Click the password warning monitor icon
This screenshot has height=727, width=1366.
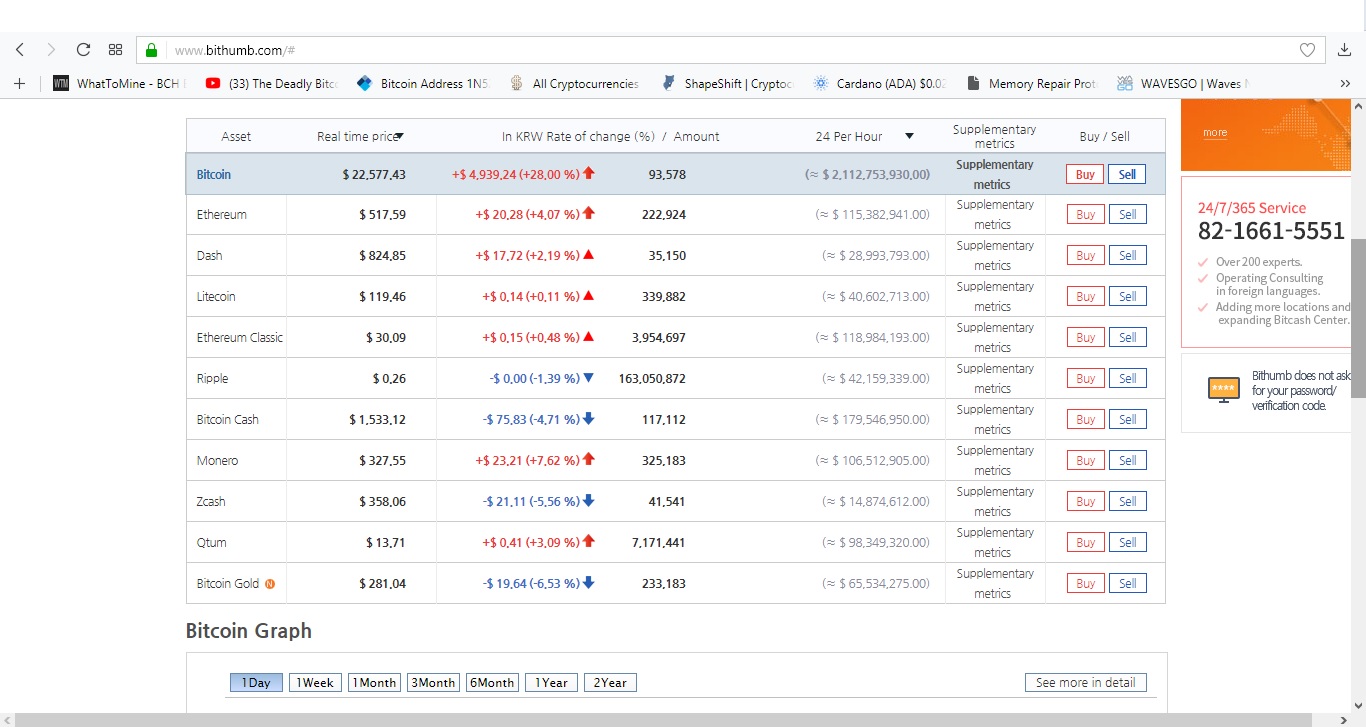point(1224,390)
